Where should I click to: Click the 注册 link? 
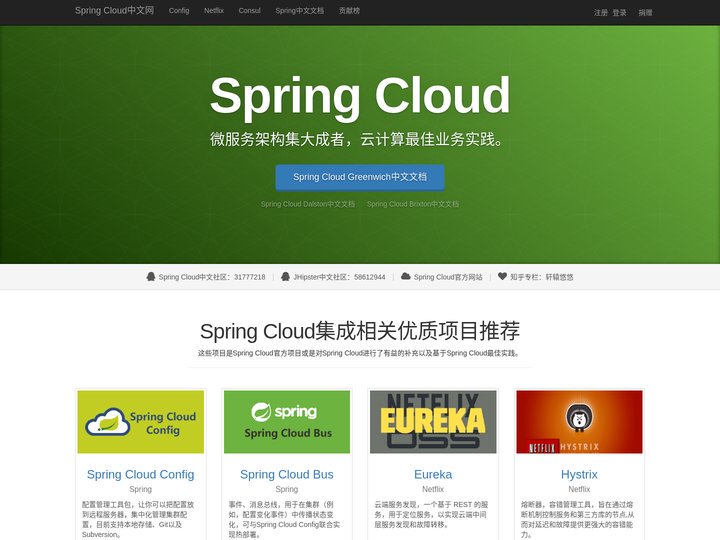[601, 13]
